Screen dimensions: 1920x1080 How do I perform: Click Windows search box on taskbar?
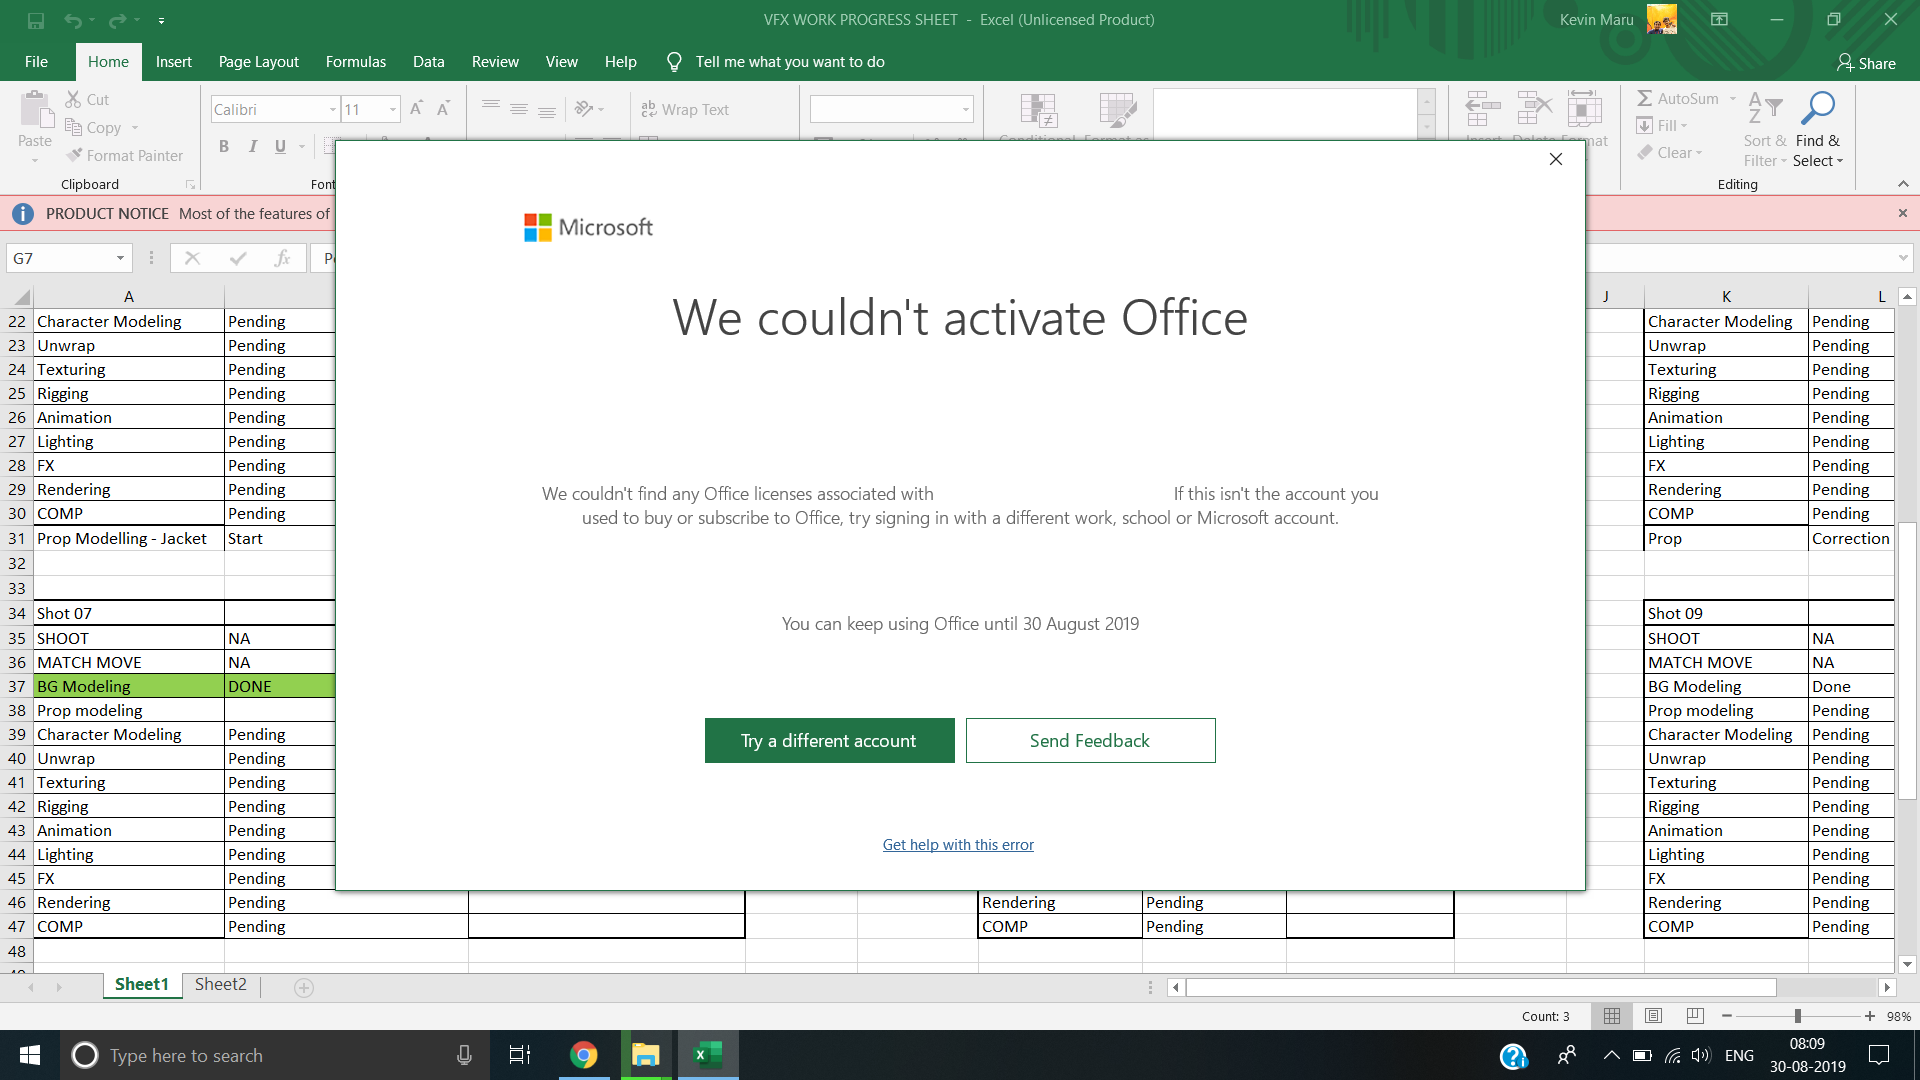point(273,1056)
